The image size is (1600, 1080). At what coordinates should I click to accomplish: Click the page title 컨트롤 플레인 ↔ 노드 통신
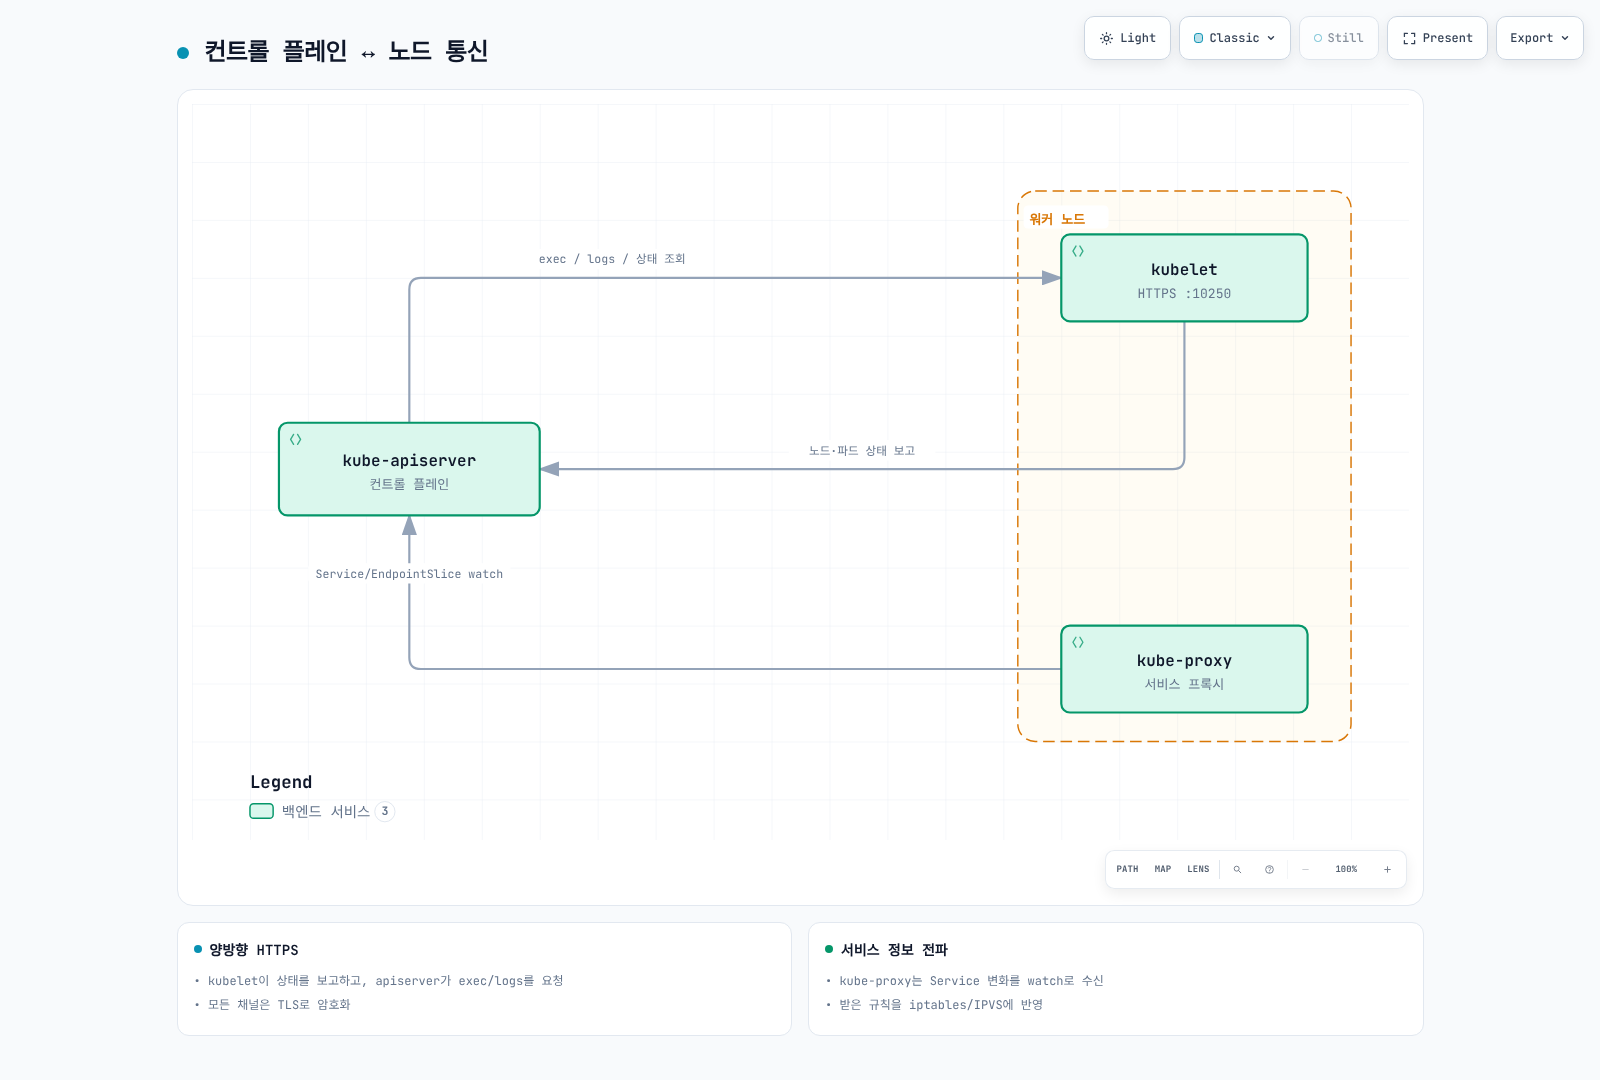click(346, 51)
